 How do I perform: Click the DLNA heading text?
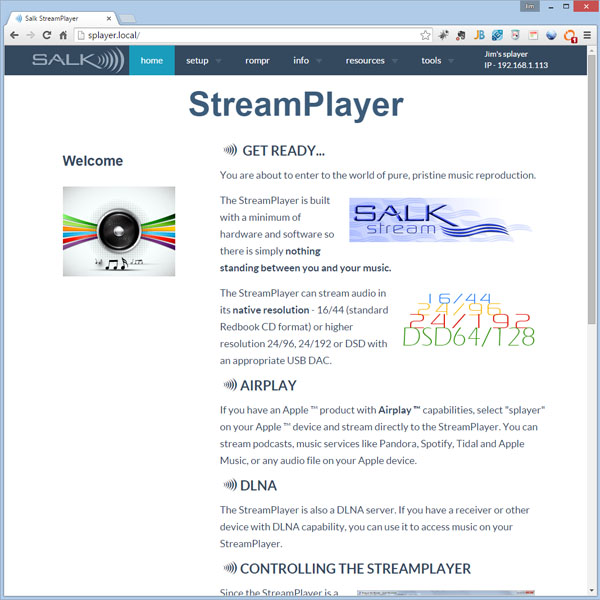click(258, 485)
